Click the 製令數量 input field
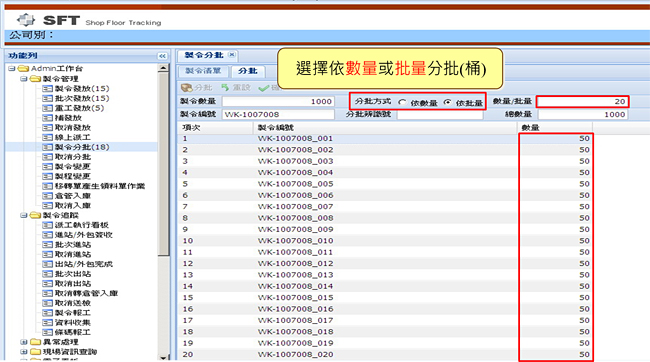 click(278, 102)
